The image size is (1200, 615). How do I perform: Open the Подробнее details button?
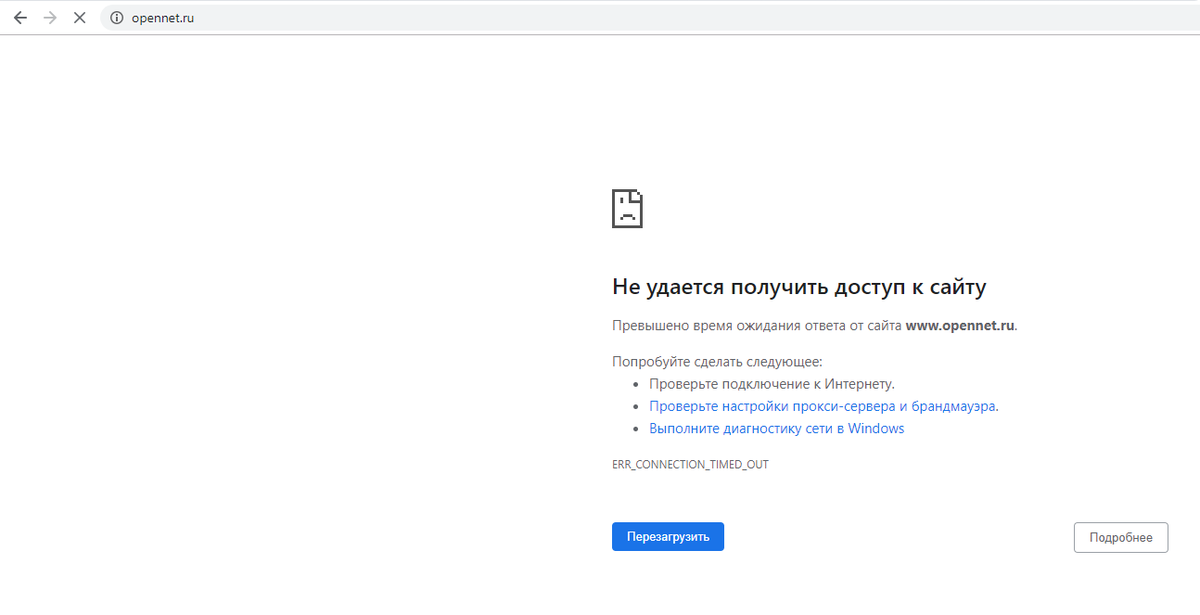click(1120, 537)
